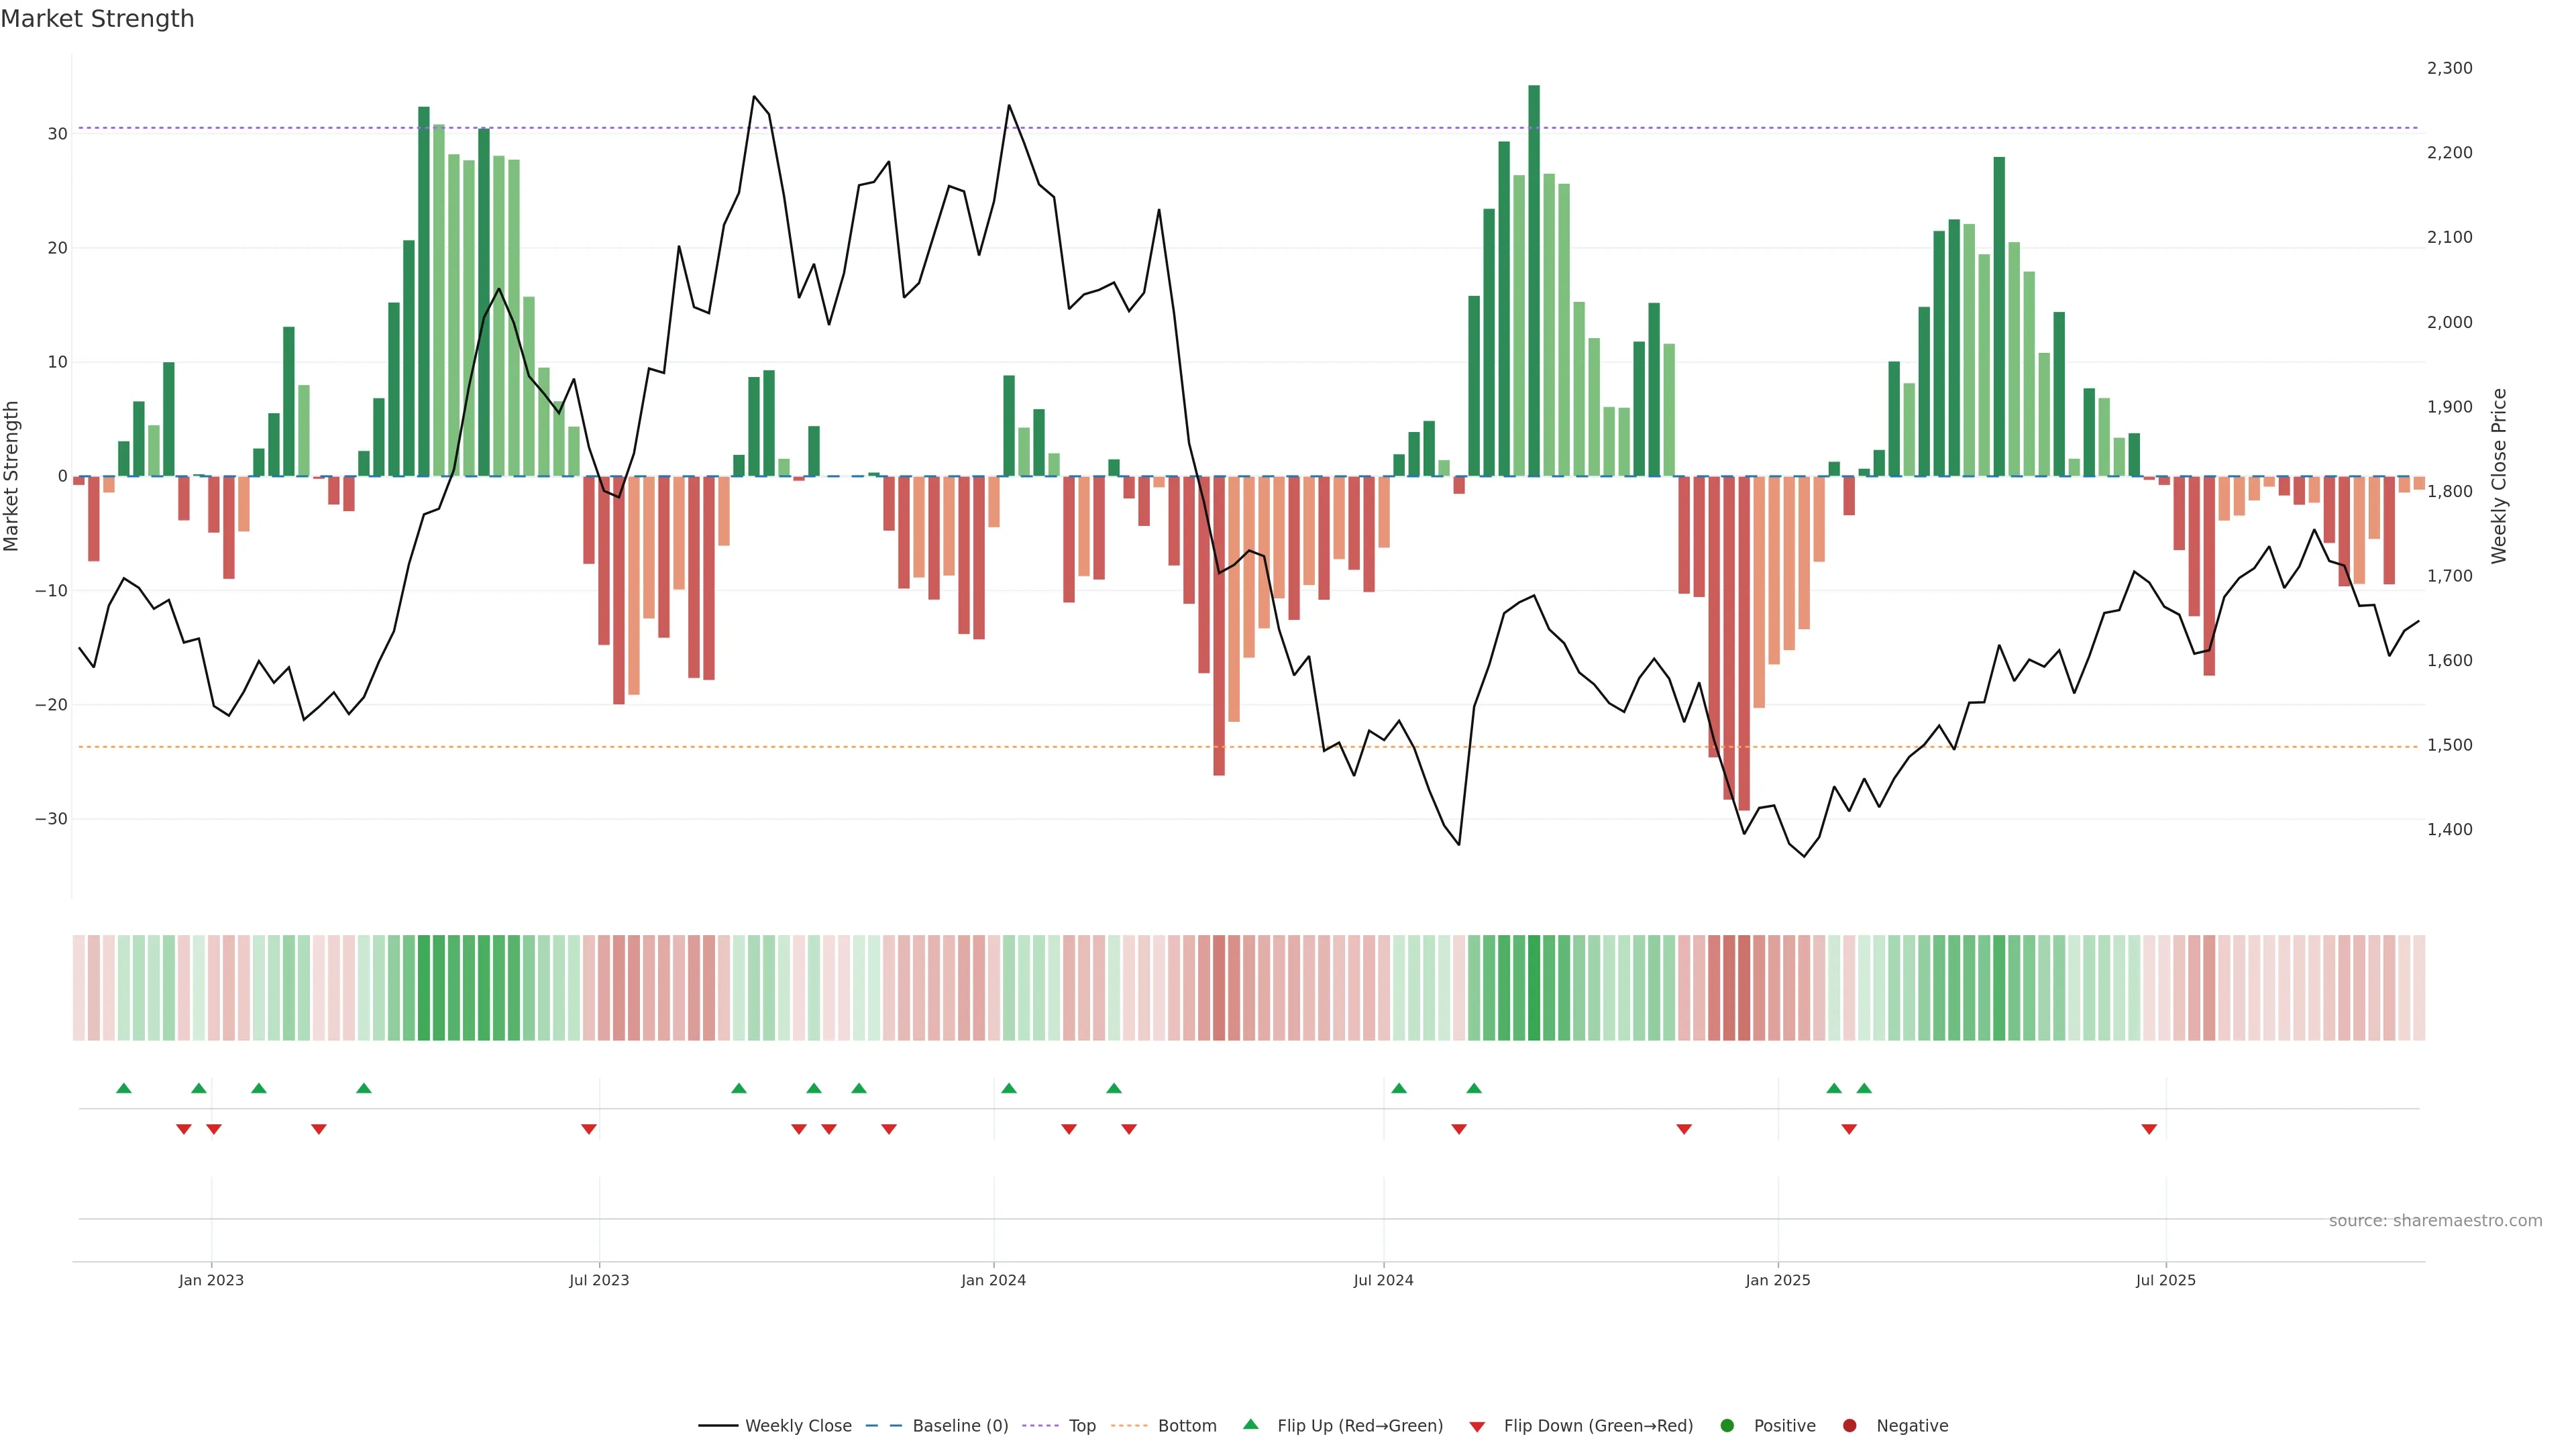Click the Jan 2023 x-axis label
This screenshot has height=1449, width=2576.
tap(211, 1280)
